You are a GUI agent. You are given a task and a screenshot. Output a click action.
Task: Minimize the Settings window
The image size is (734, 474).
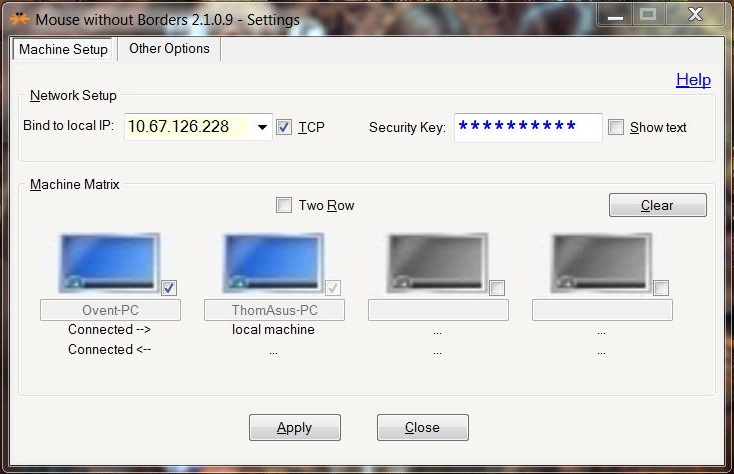pyautogui.click(x=615, y=15)
